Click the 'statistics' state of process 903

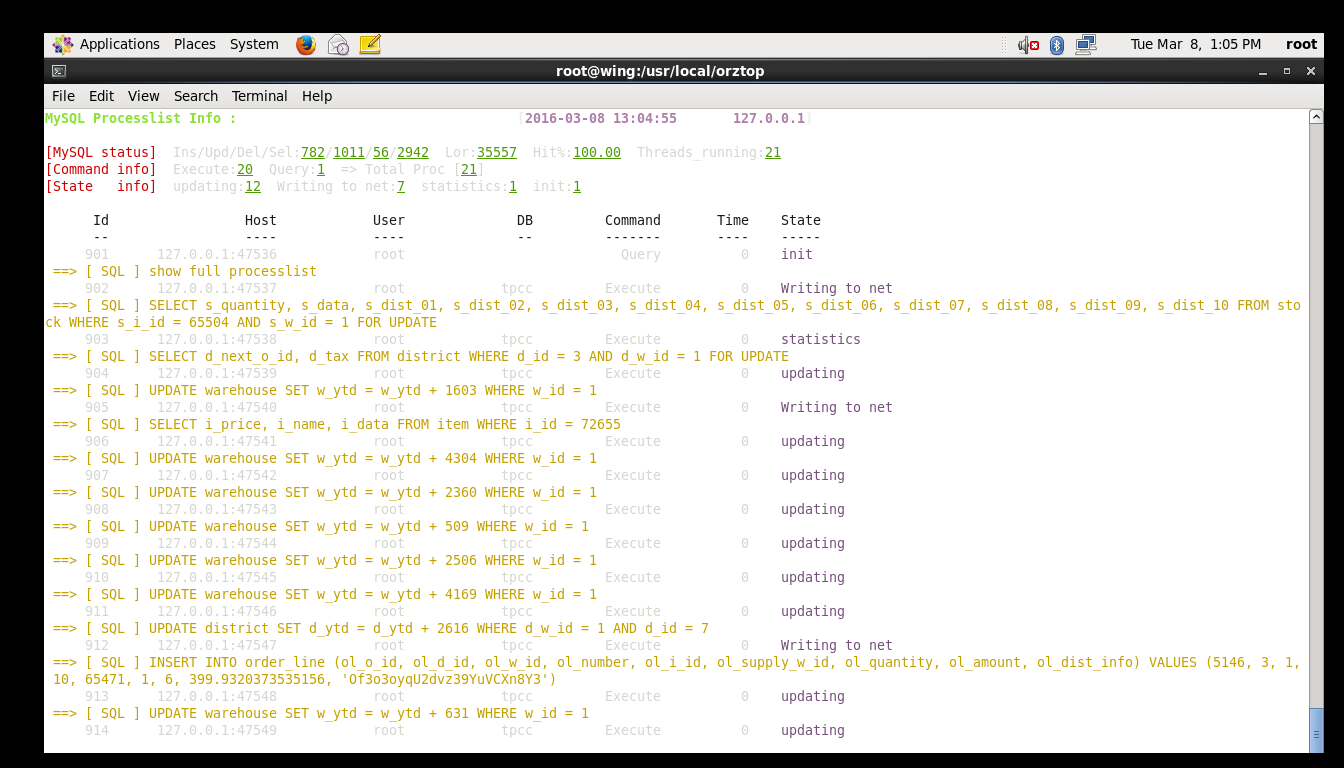[x=821, y=339]
